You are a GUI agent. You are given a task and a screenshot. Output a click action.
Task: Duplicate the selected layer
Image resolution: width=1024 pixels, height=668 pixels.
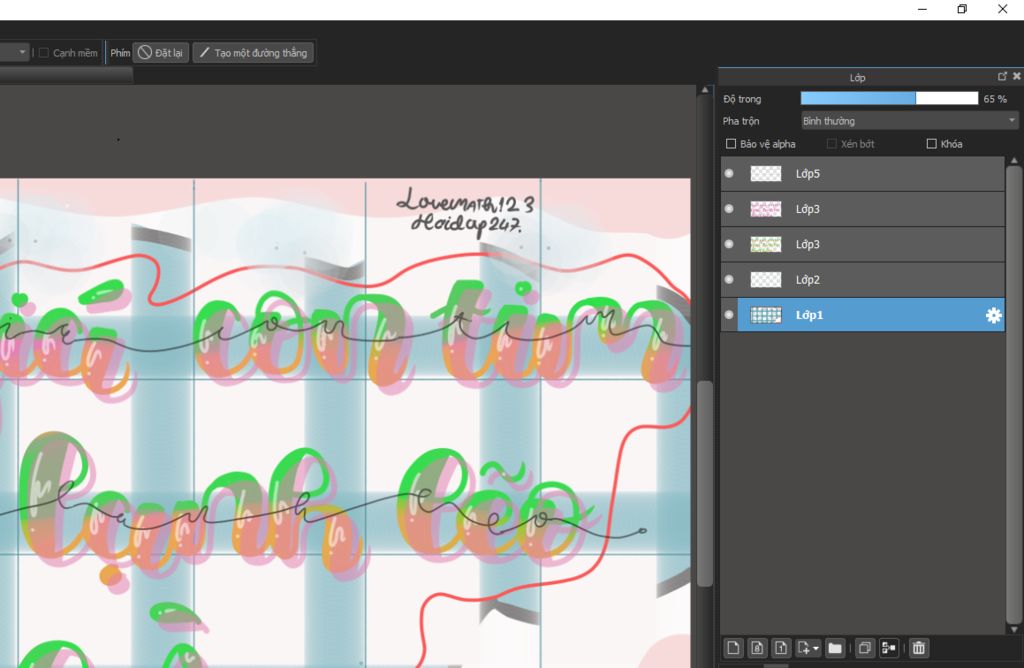[x=865, y=648]
